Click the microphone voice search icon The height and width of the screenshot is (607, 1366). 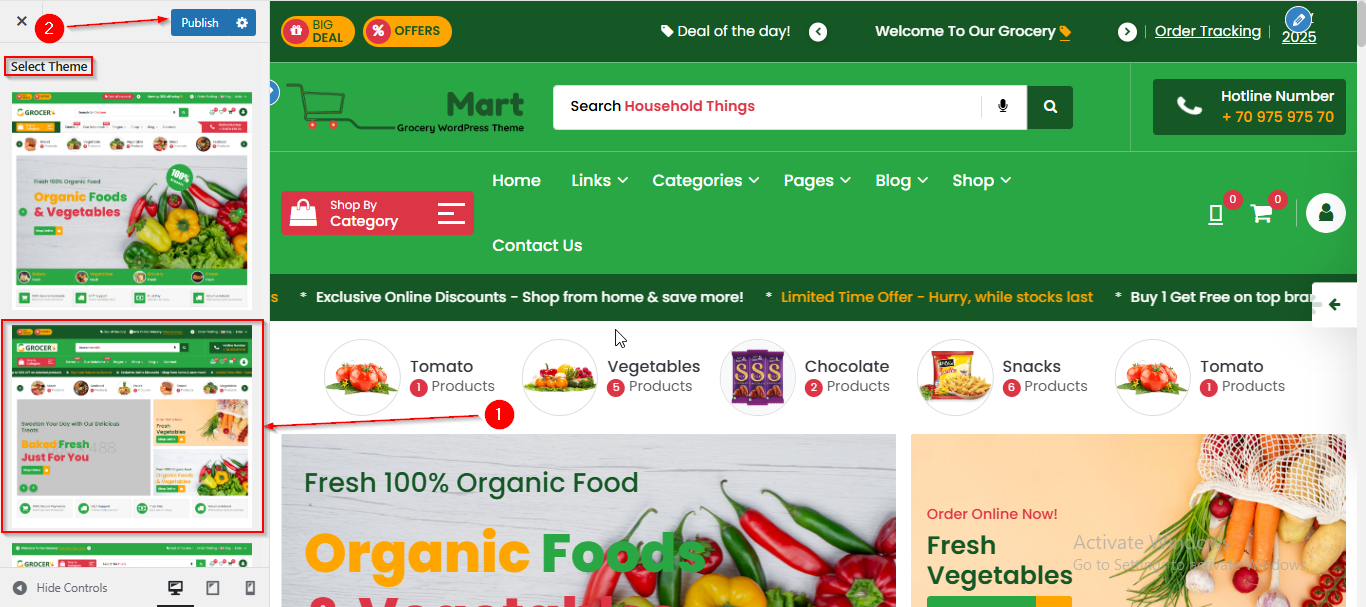point(1003,107)
